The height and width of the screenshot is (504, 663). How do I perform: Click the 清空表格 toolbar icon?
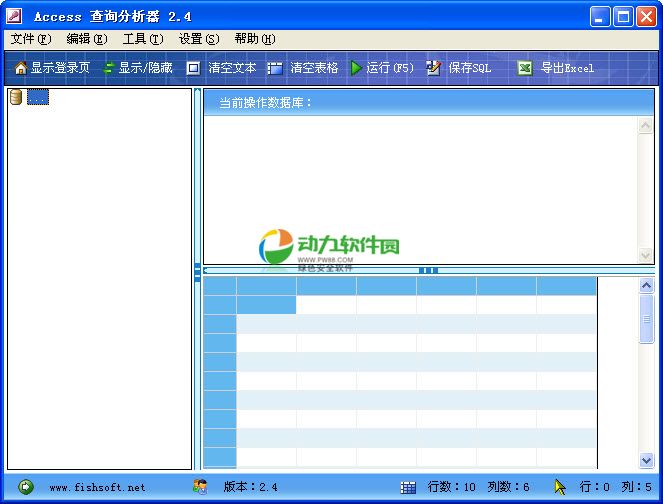pos(274,68)
